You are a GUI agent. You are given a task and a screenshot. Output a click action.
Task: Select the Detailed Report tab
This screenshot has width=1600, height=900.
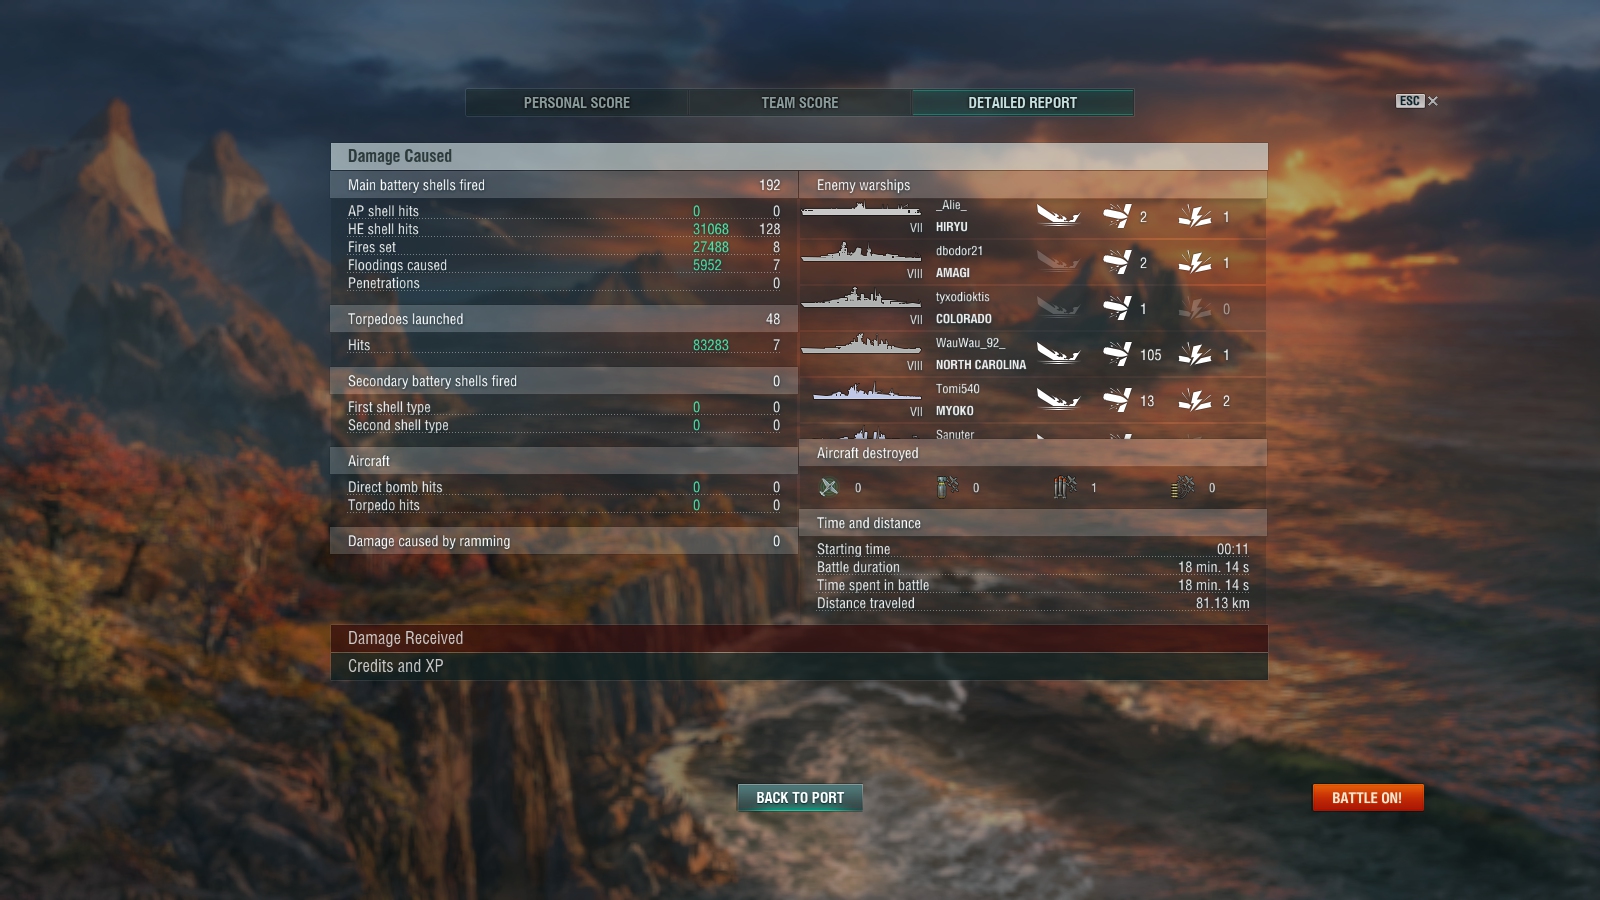[1023, 102]
